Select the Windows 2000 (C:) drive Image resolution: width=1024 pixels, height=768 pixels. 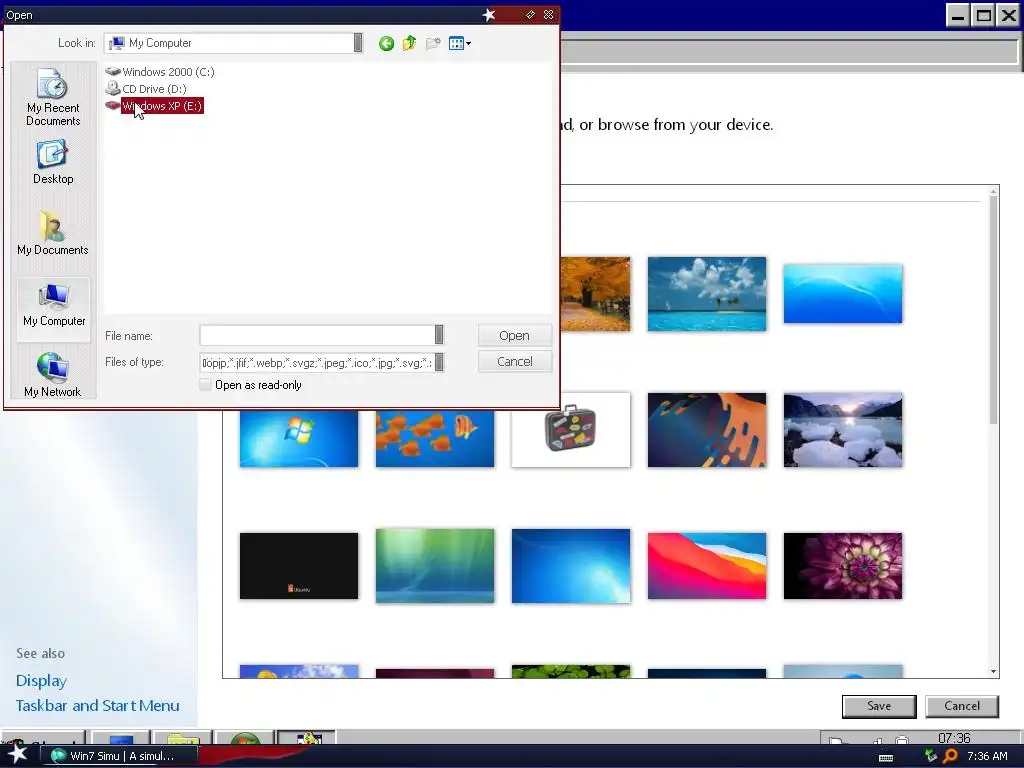[160, 72]
